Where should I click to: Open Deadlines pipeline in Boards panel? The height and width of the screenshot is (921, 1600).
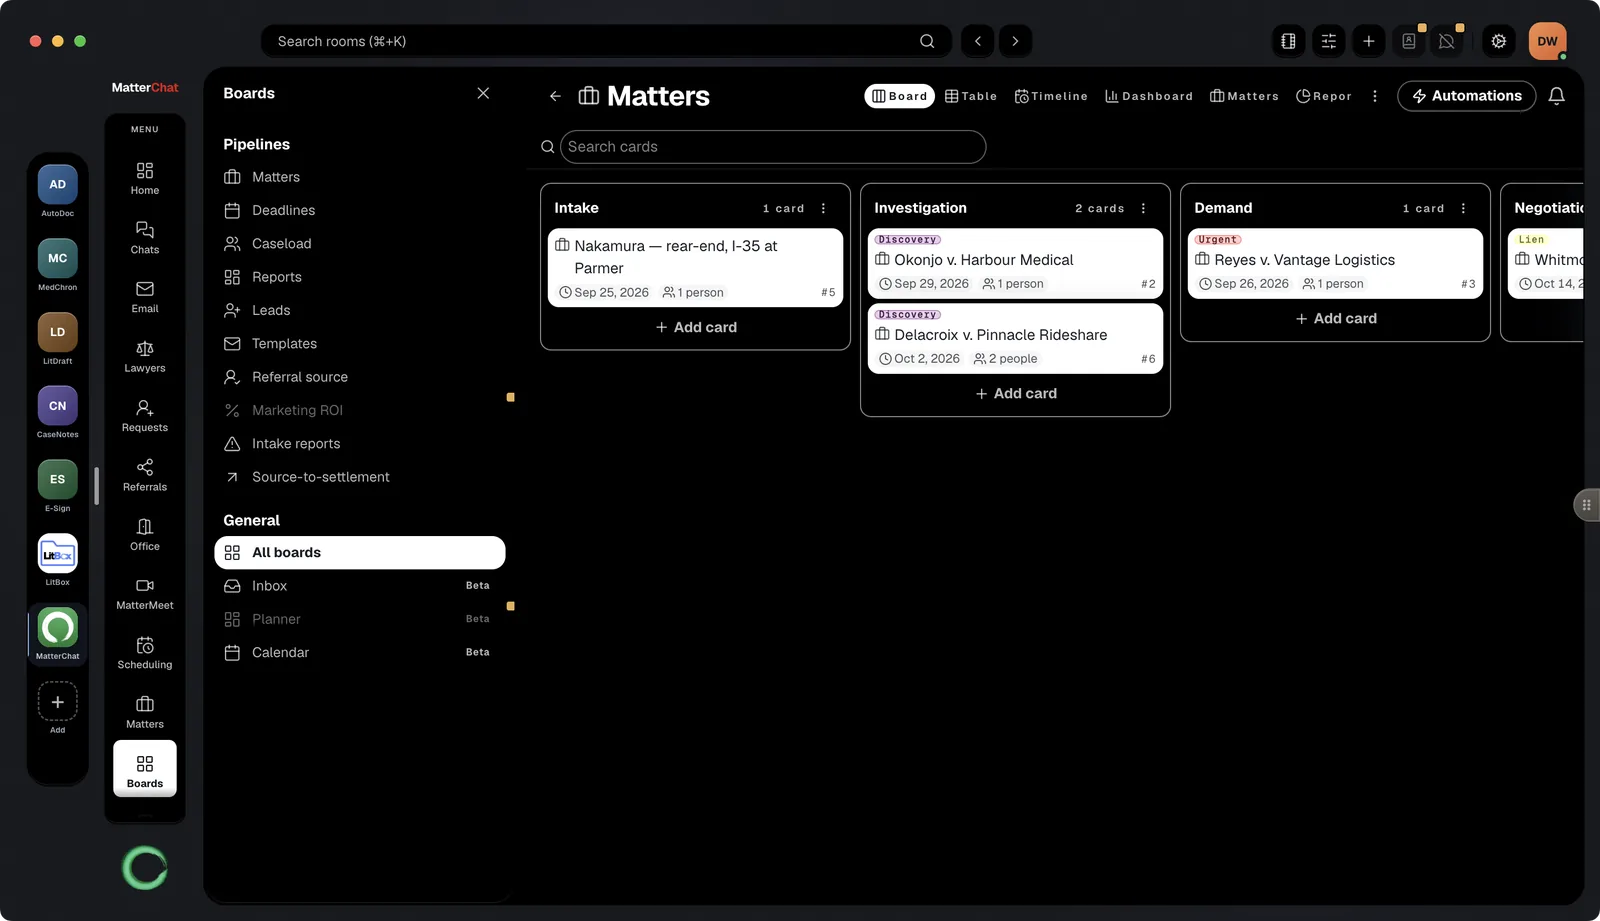pos(360,210)
